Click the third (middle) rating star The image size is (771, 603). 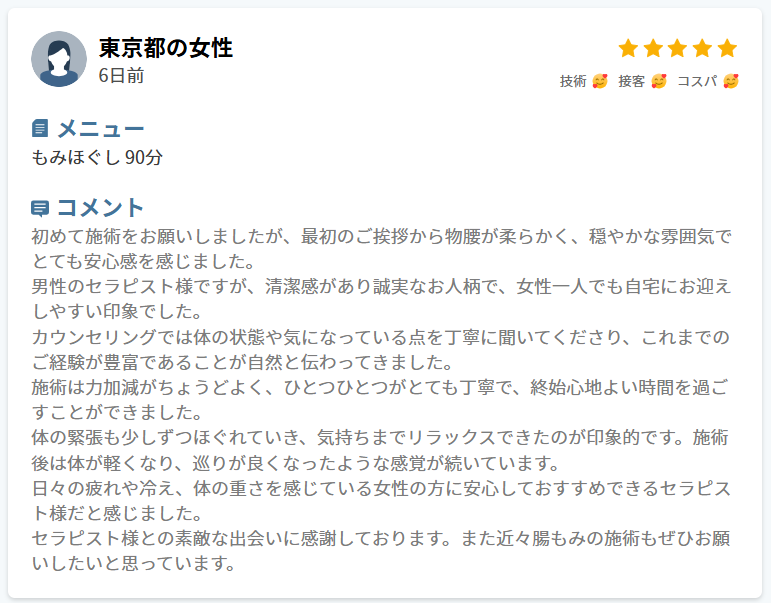[x=678, y=48]
